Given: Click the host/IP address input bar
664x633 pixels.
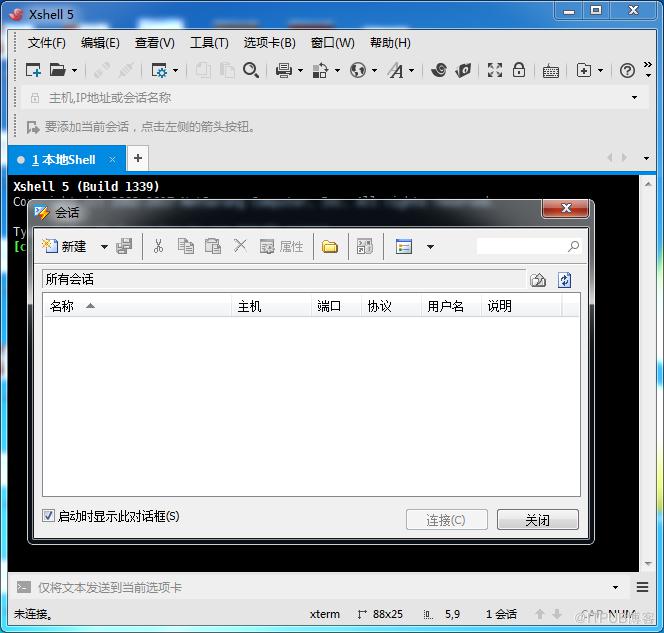Looking at the screenshot, I should pos(335,98).
